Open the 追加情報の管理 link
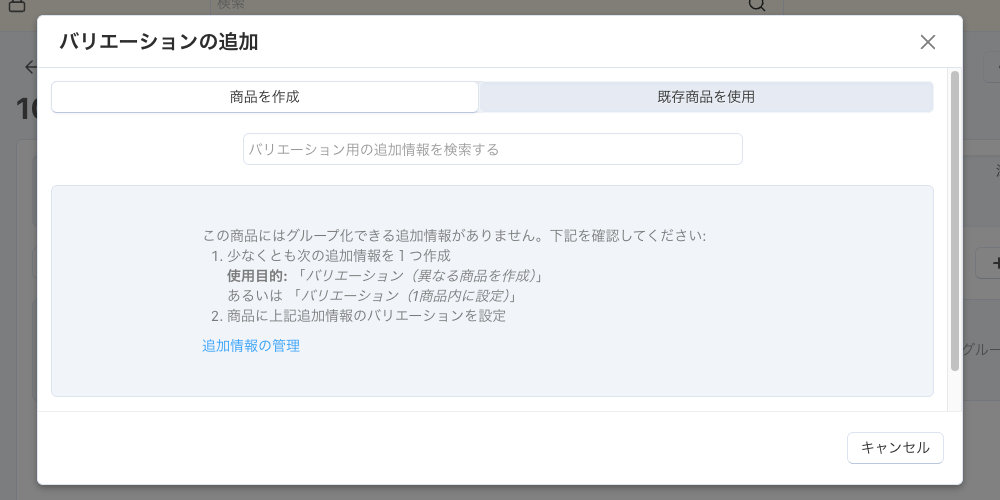This screenshot has width=1000, height=500. pos(251,346)
